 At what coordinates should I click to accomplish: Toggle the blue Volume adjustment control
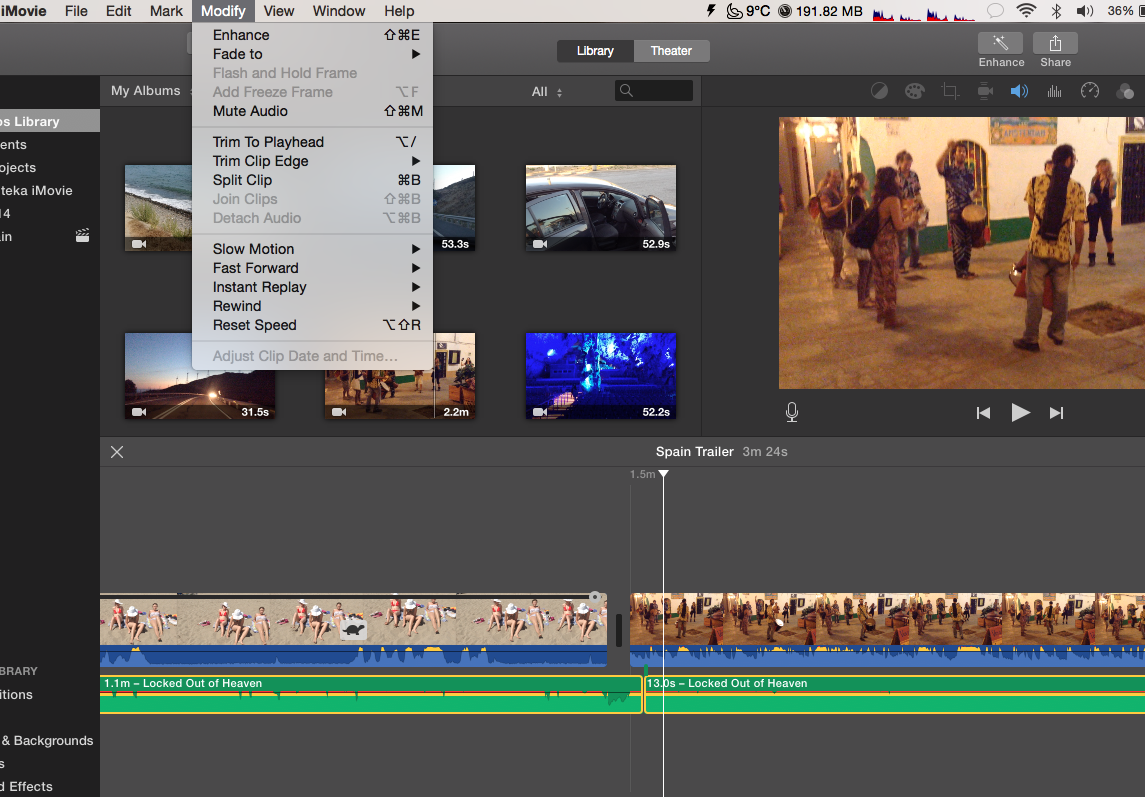click(1019, 90)
